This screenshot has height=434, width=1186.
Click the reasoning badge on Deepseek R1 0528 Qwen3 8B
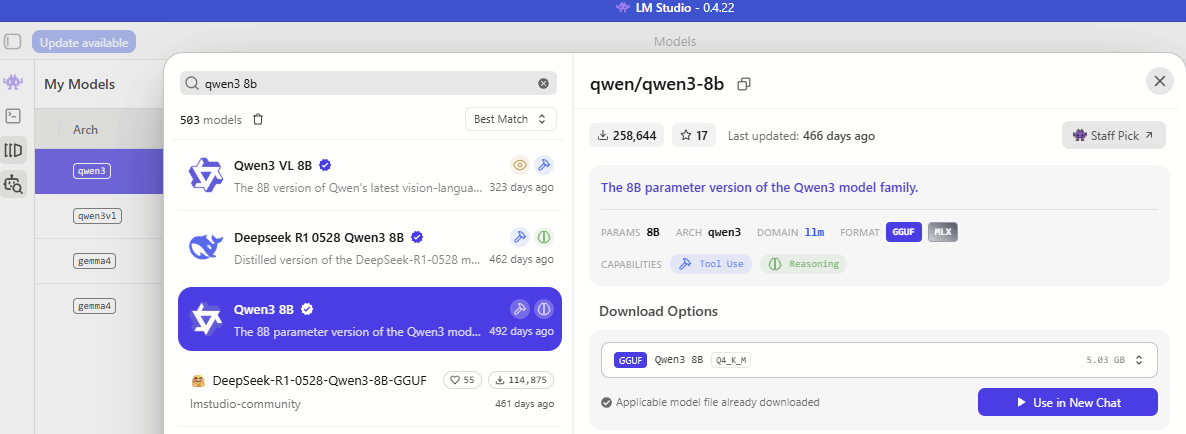[x=544, y=237]
